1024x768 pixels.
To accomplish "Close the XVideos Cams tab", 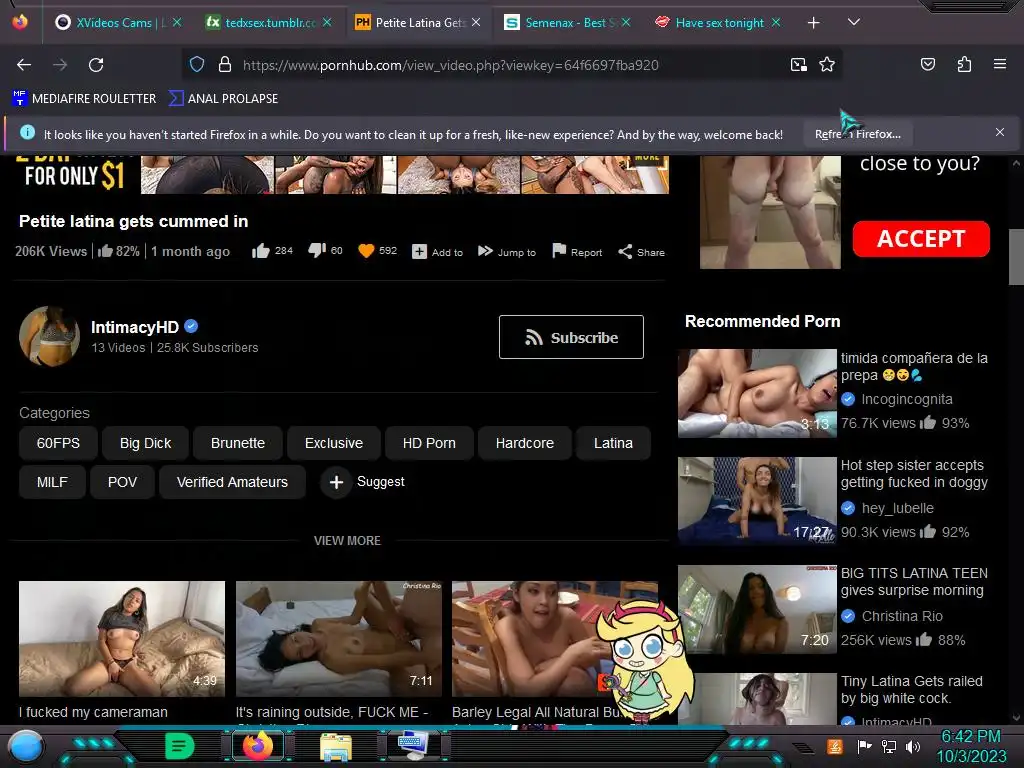I will [177, 22].
